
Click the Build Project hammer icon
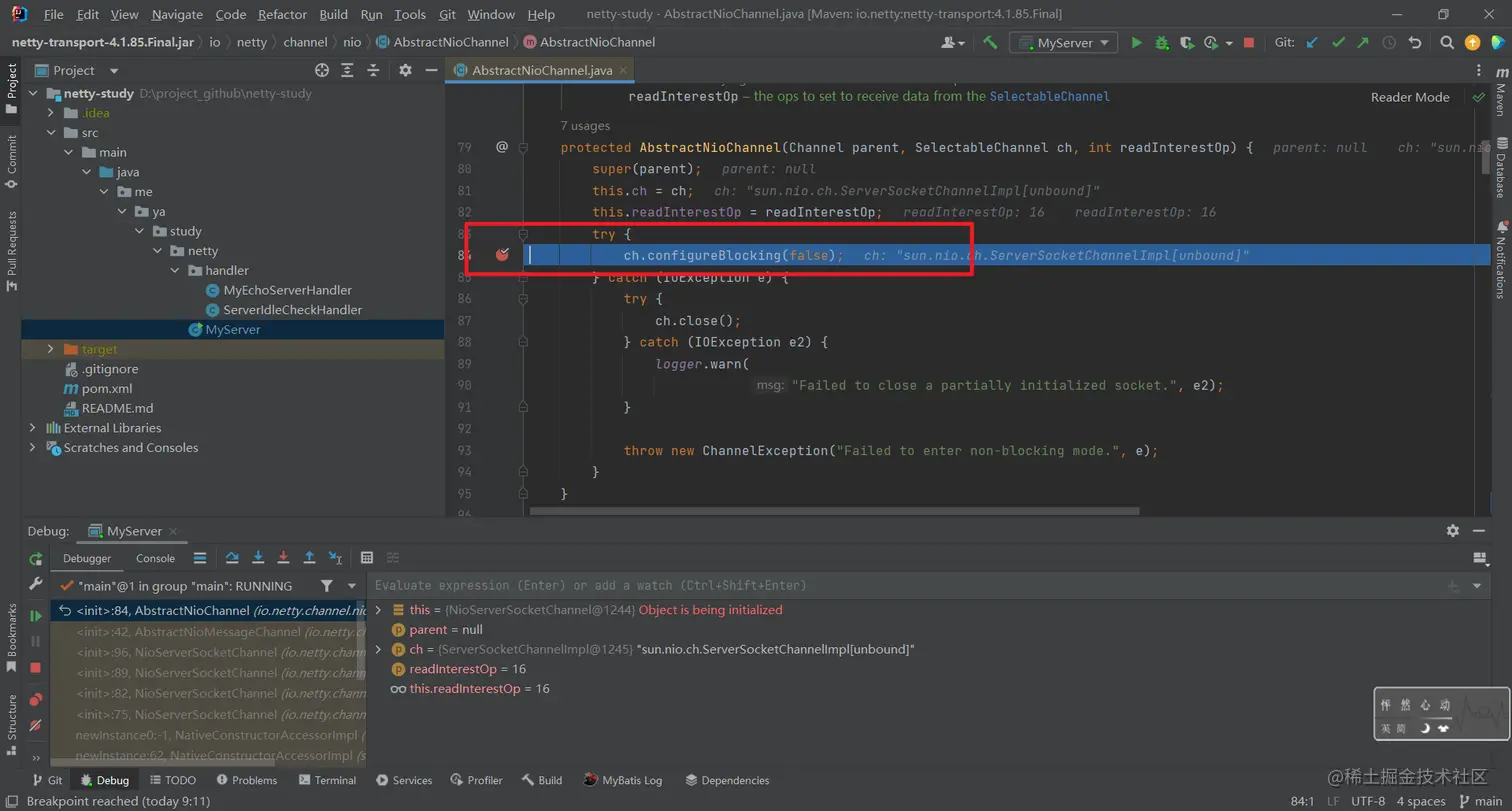[990, 43]
